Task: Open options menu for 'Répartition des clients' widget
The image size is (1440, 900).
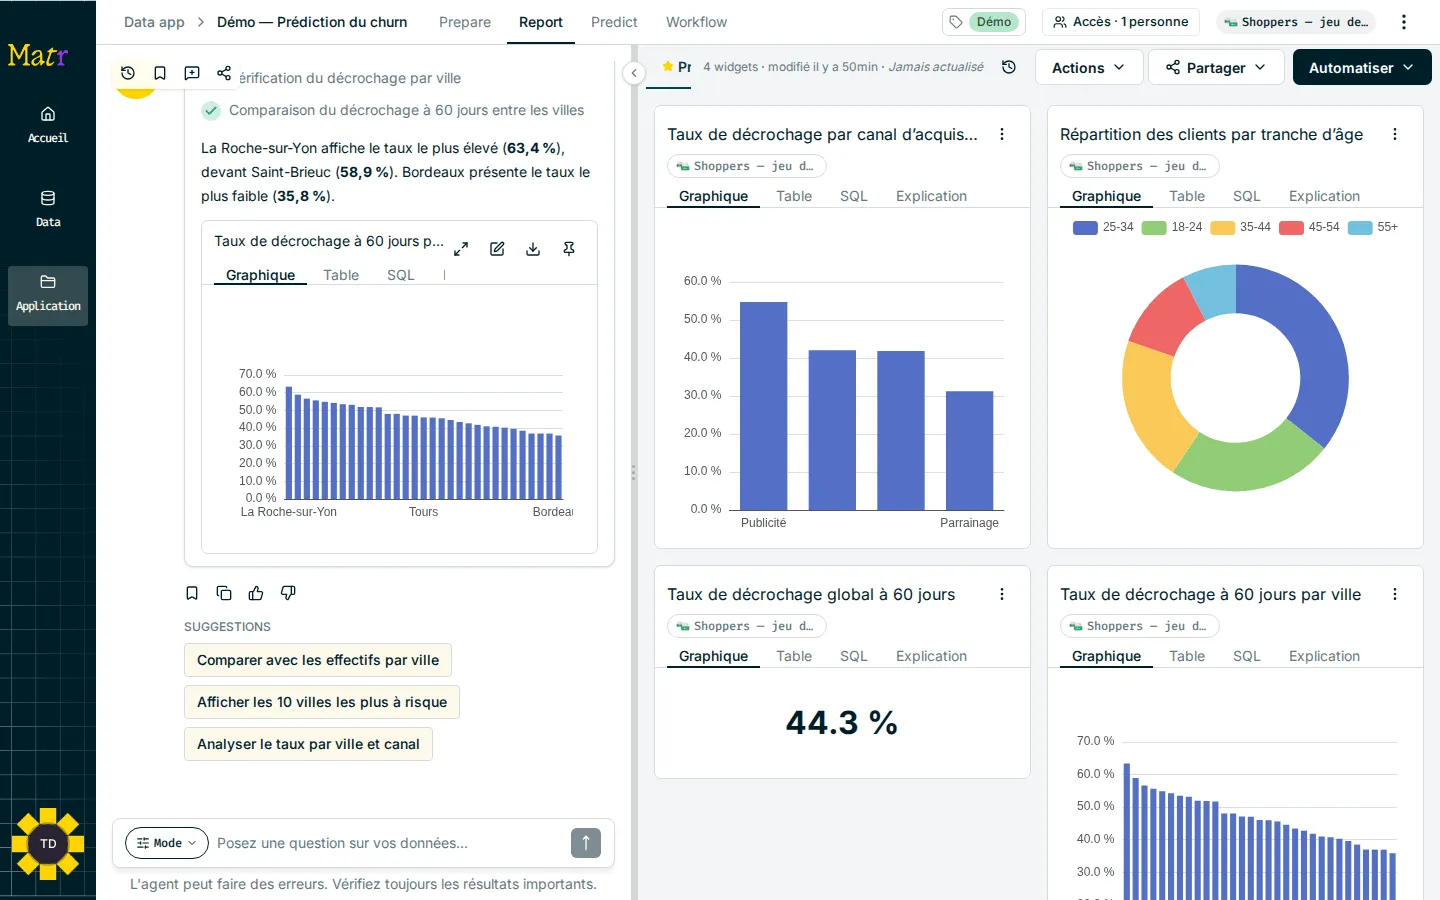Action: (1395, 134)
